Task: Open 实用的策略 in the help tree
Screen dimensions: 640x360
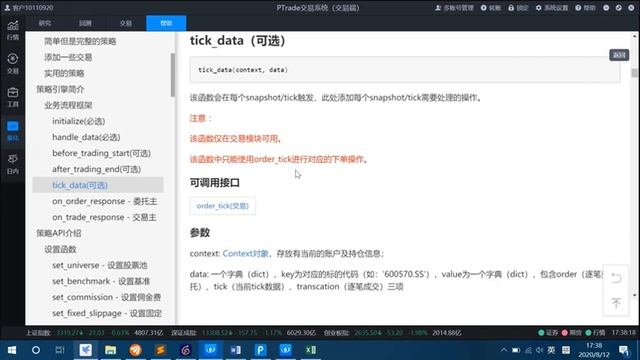Action: tap(64, 73)
